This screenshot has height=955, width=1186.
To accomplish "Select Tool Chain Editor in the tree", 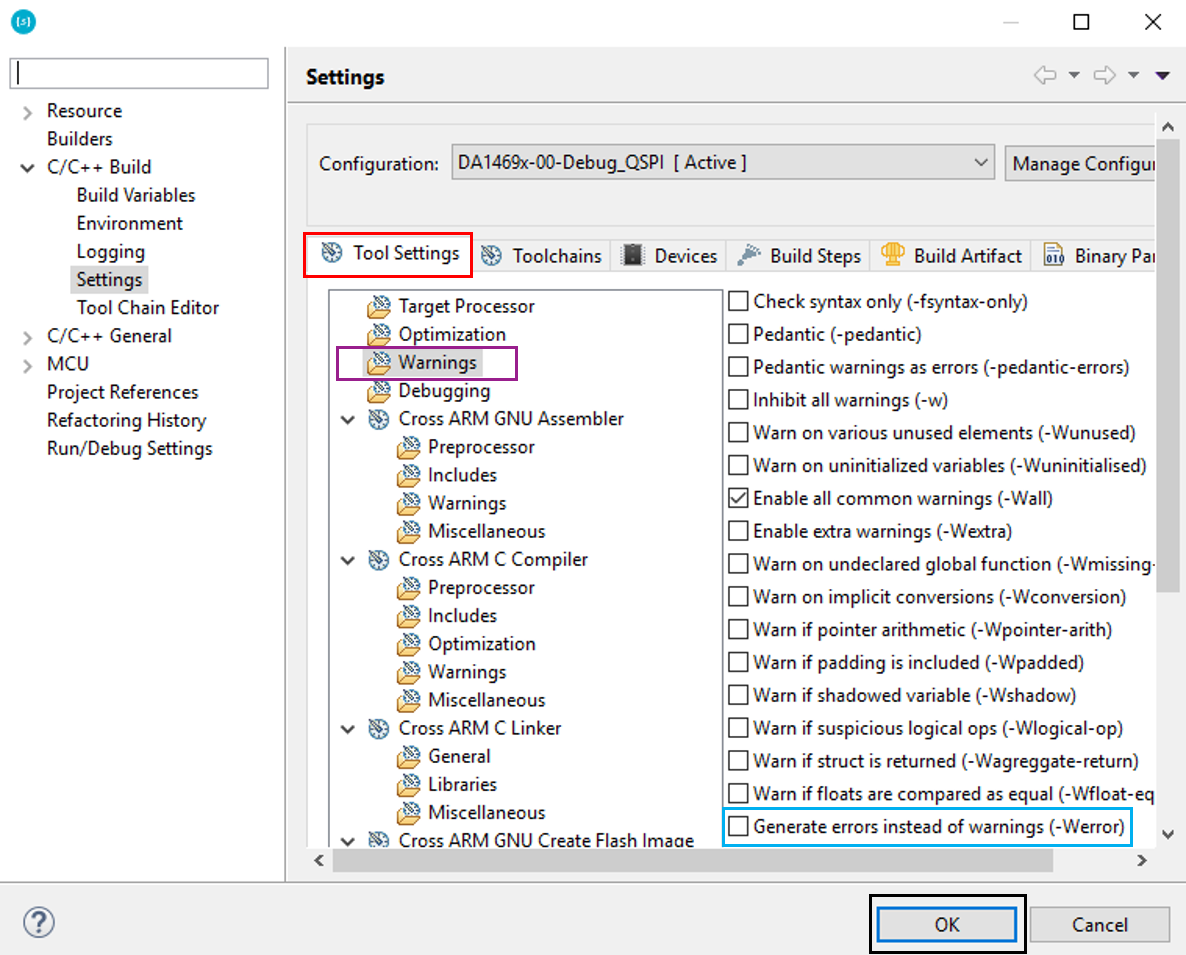I will point(147,308).
